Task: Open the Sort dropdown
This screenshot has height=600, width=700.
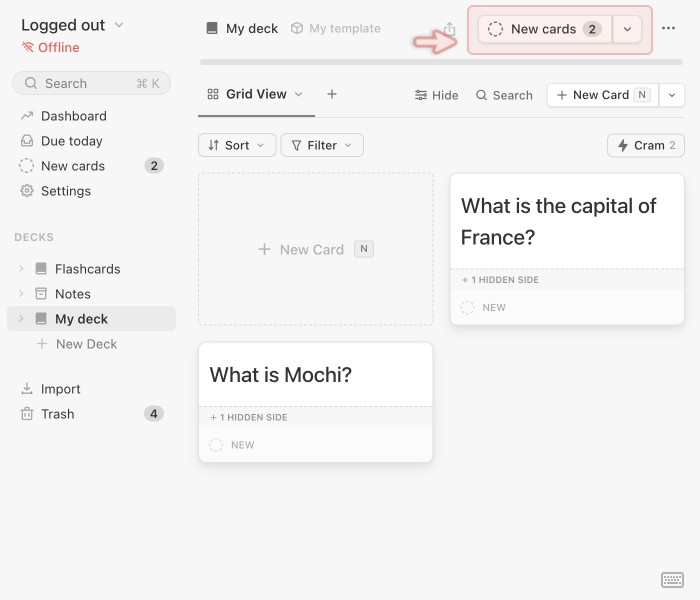Action: tap(237, 146)
